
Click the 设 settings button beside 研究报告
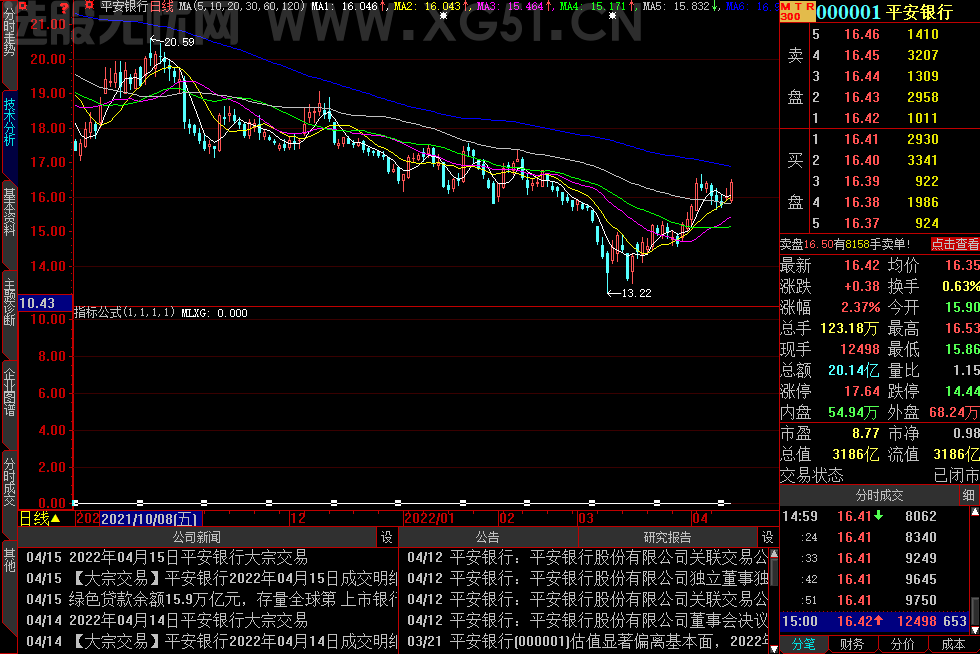click(768, 537)
